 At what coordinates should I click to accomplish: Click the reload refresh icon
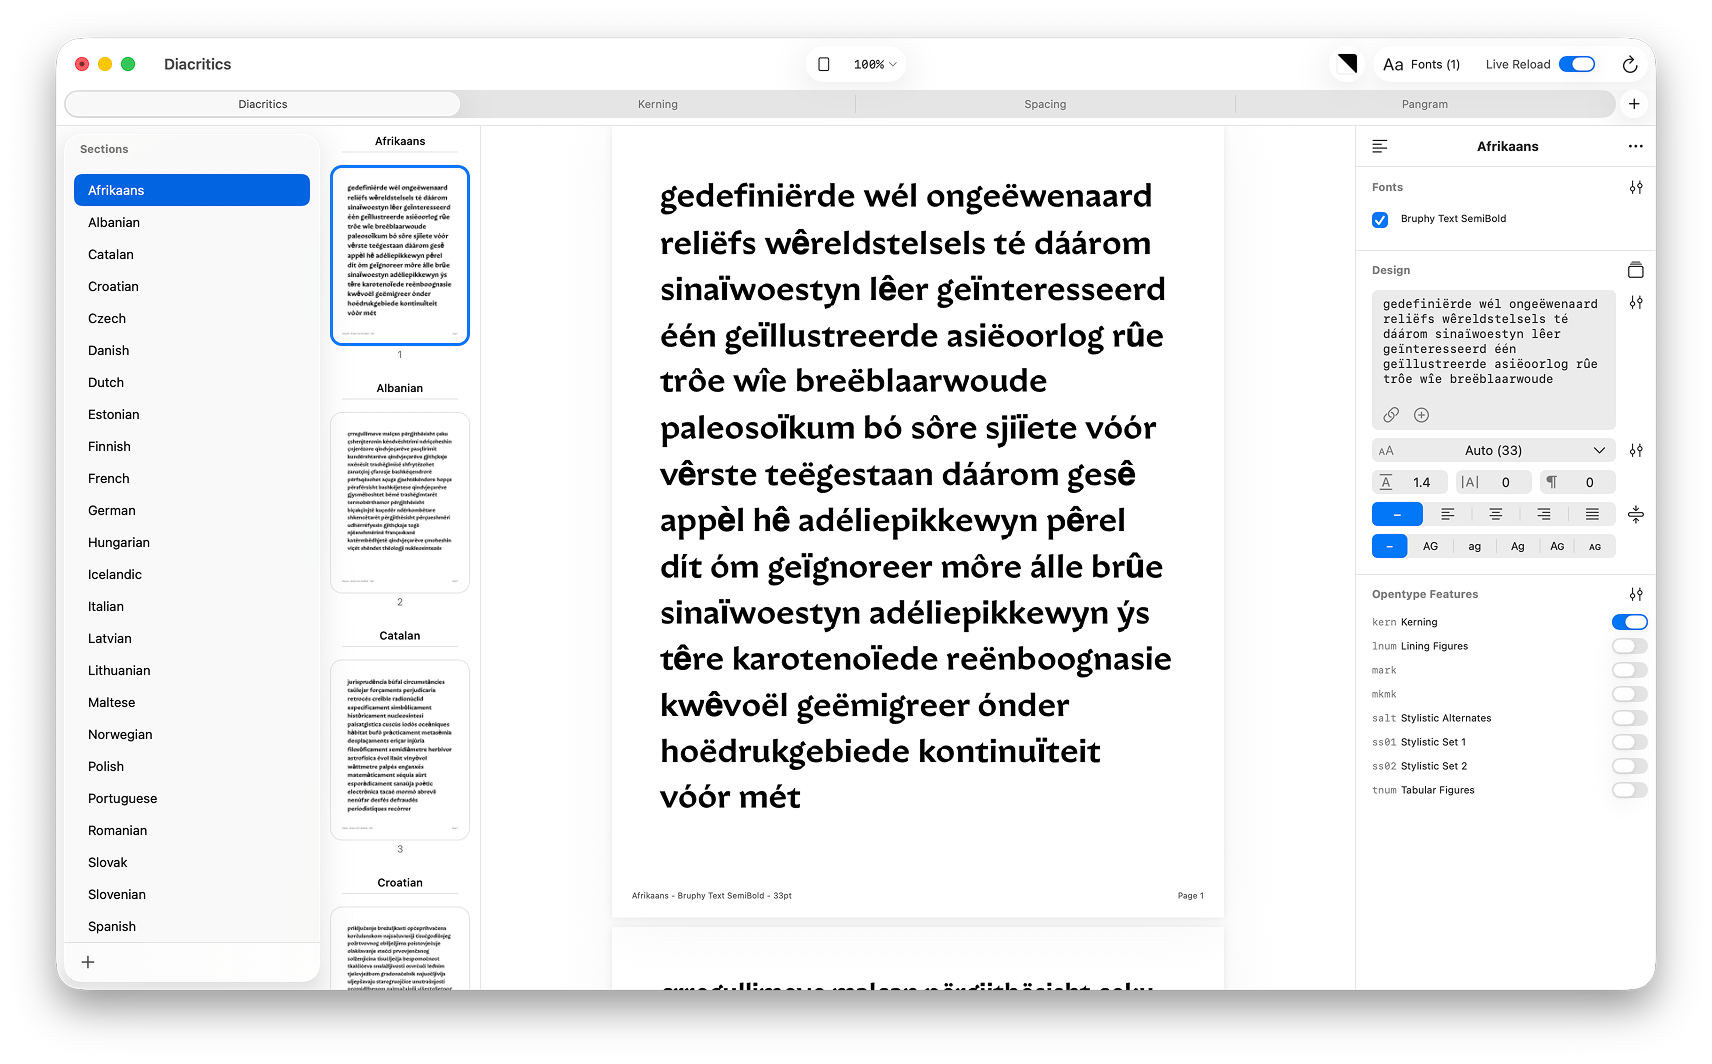(1630, 64)
